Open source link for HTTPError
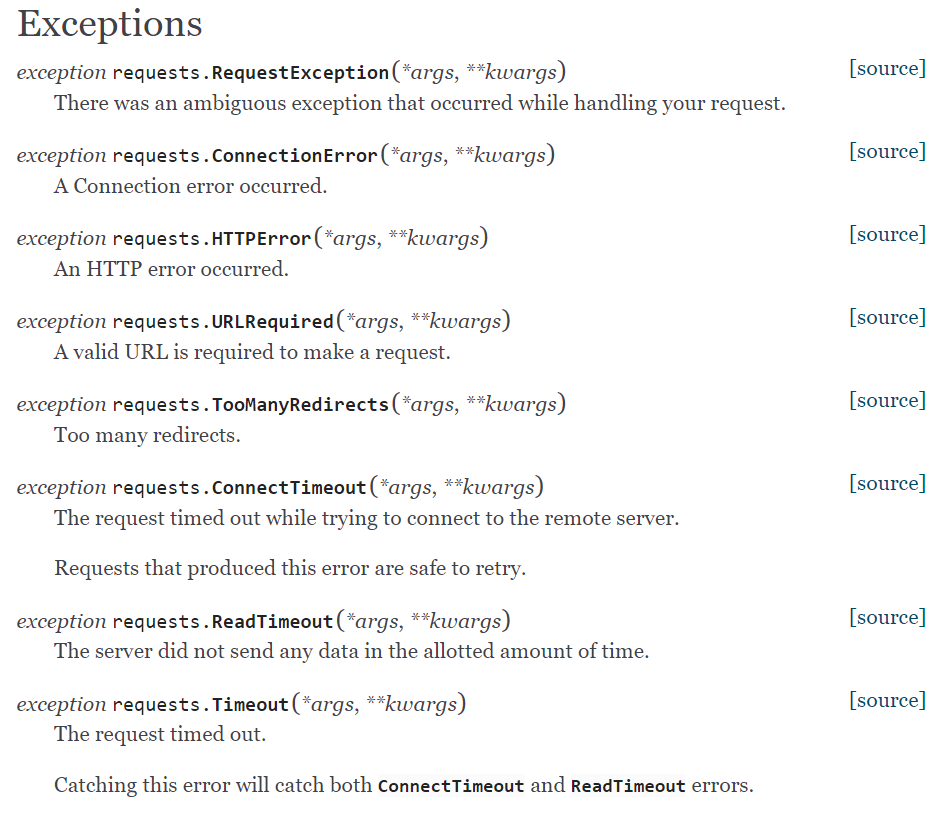This screenshot has width=934, height=825. (888, 235)
